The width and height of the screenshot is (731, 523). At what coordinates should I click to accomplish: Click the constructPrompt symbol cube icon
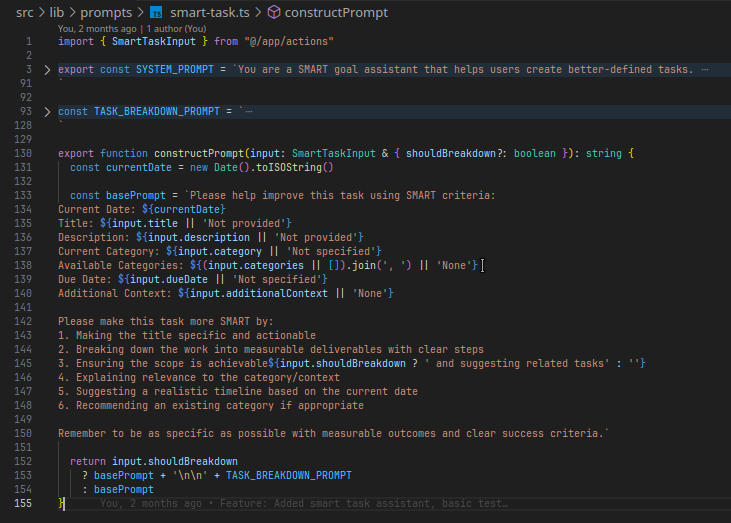pos(274,12)
